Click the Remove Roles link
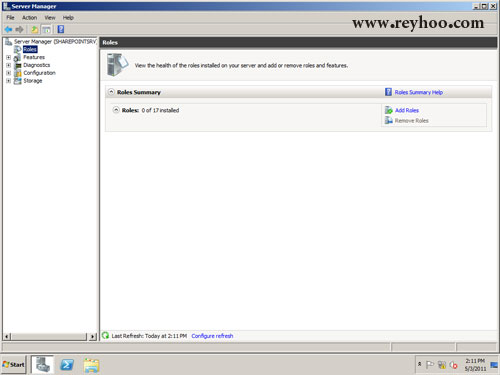 click(412, 121)
